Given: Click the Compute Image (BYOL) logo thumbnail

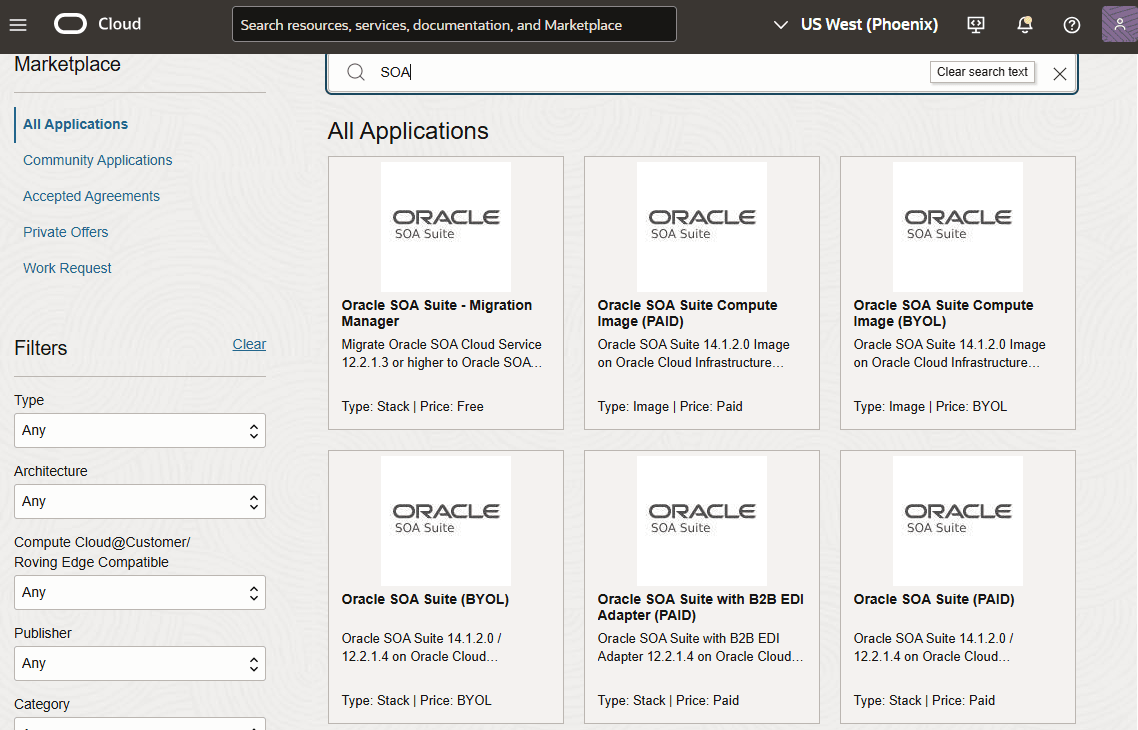Looking at the screenshot, I should click(x=958, y=226).
